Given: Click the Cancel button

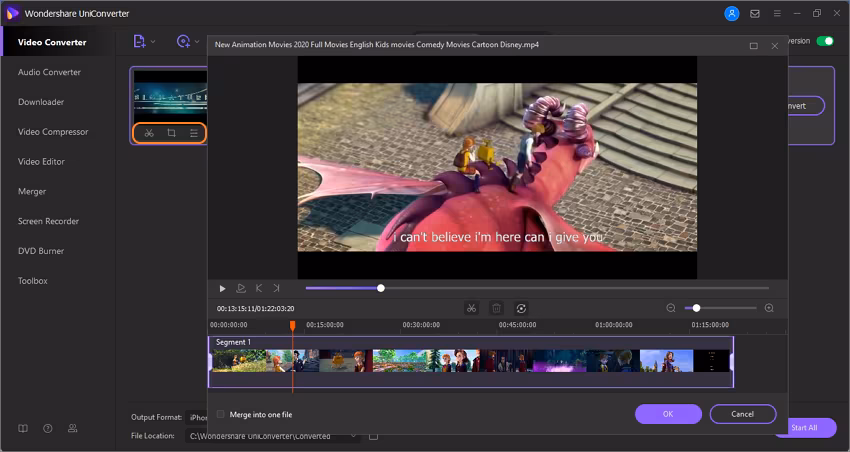Looking at the screenshot, I should coord(743,414).
